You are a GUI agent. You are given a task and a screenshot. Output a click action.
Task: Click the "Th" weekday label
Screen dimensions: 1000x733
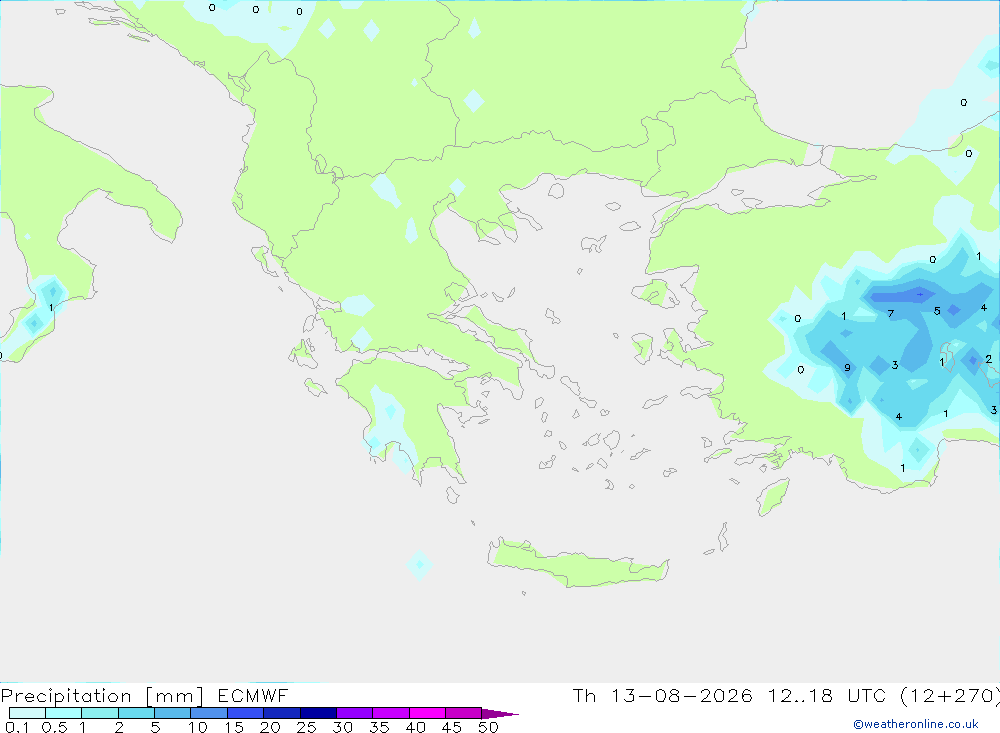click(x=584, y=695)
